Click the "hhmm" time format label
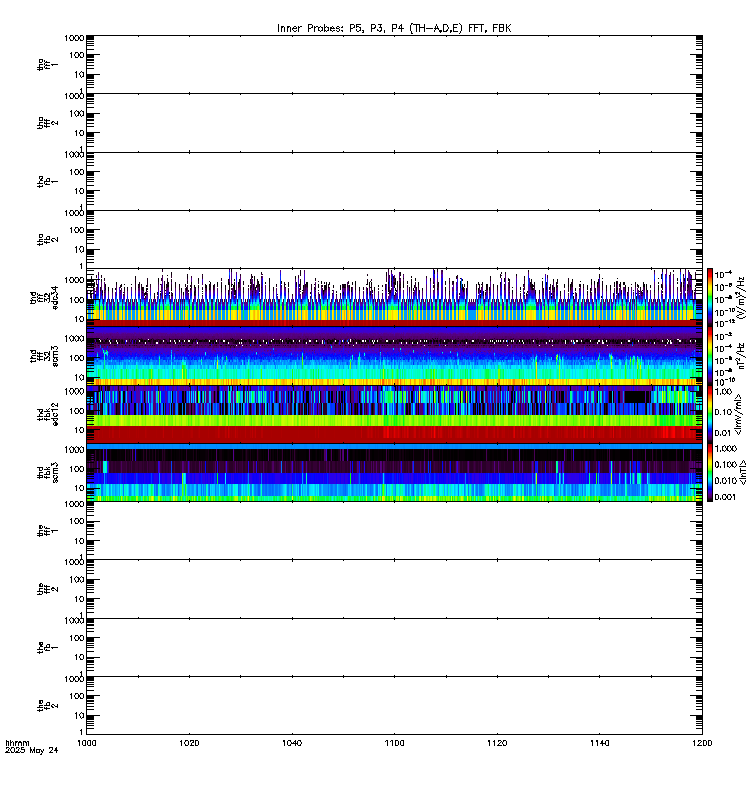Screen dimensions: 750x800 (17, 743)
